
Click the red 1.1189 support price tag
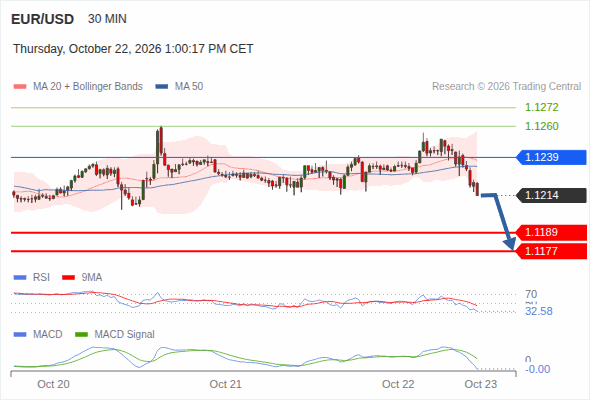click(x=552, y=233)
